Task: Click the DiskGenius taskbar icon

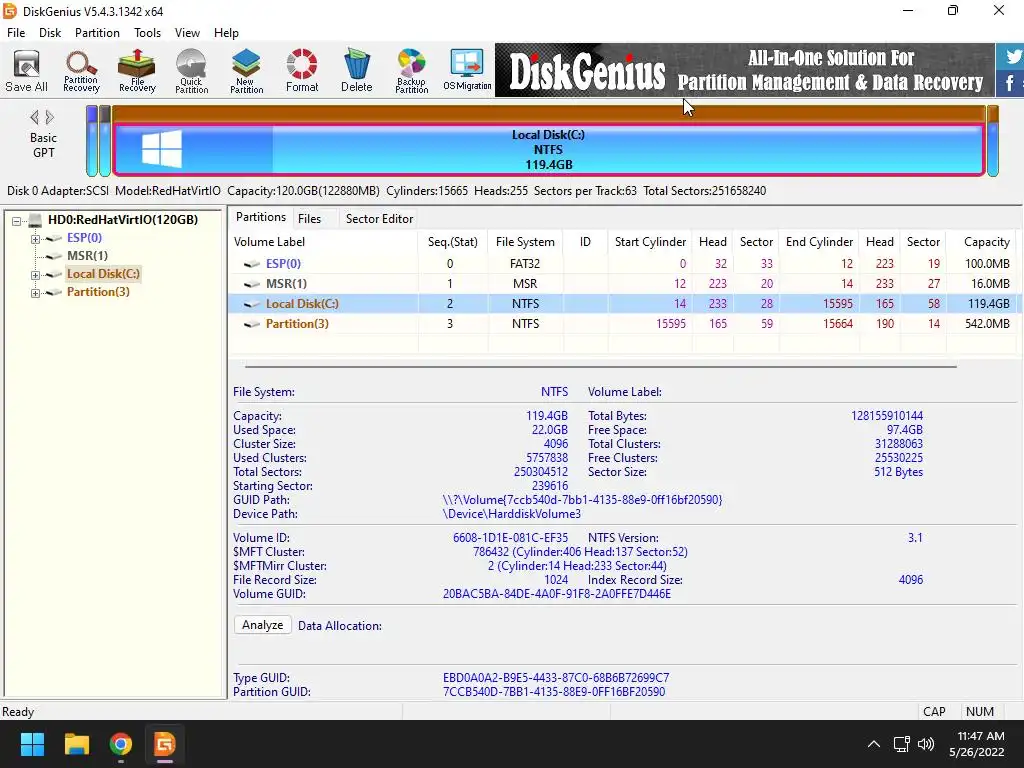Action: pos(165,744)
